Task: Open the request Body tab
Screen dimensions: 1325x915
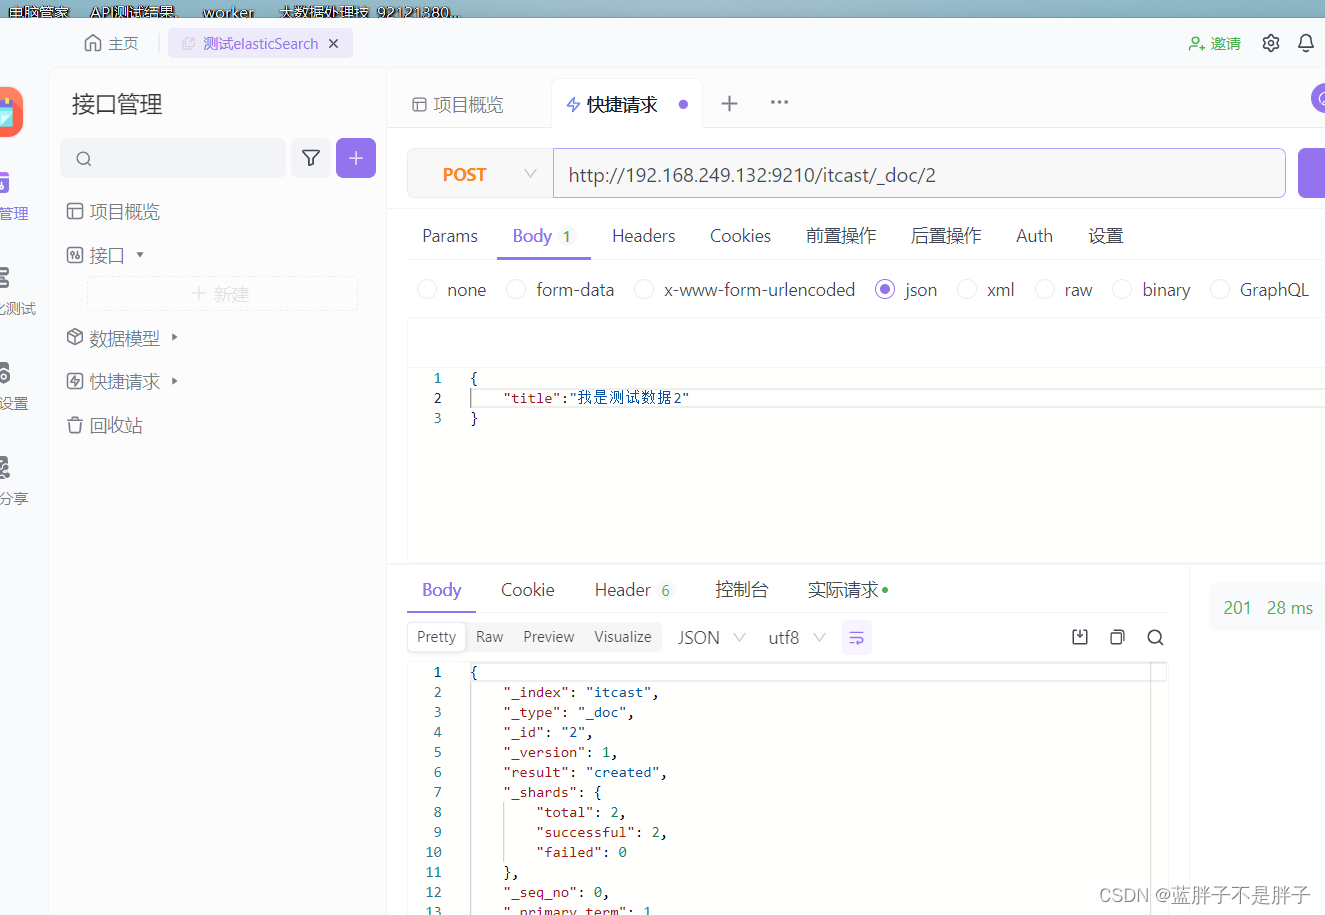Action: [543, 236]
